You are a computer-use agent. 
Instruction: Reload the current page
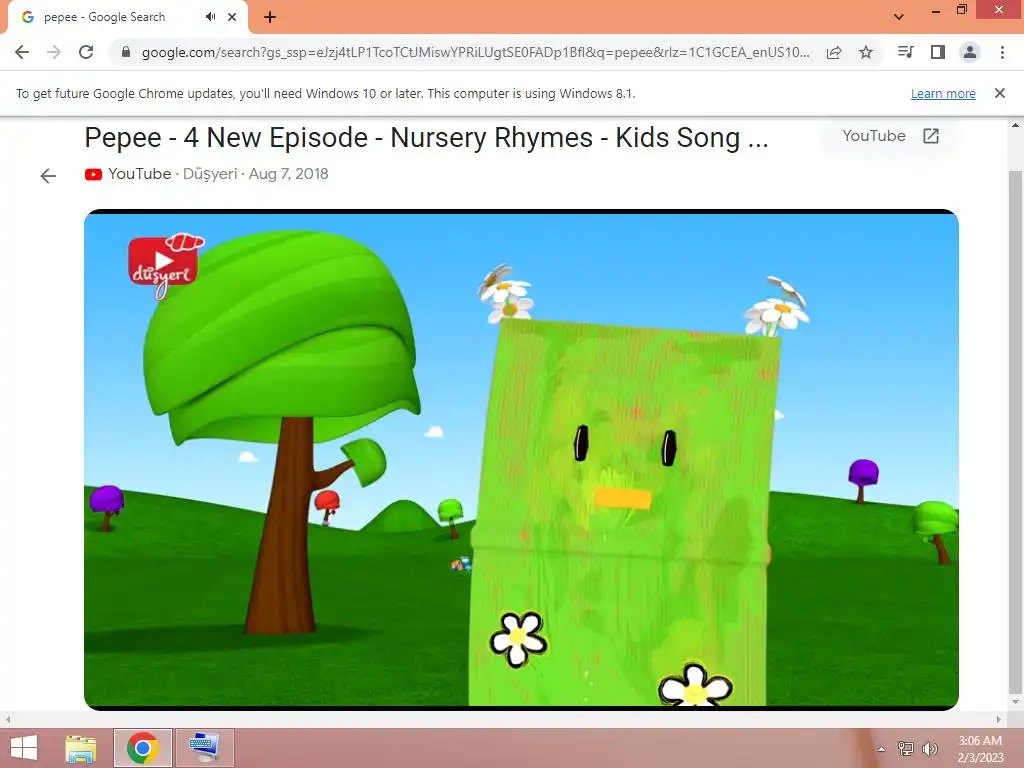[x=86, y=52]
